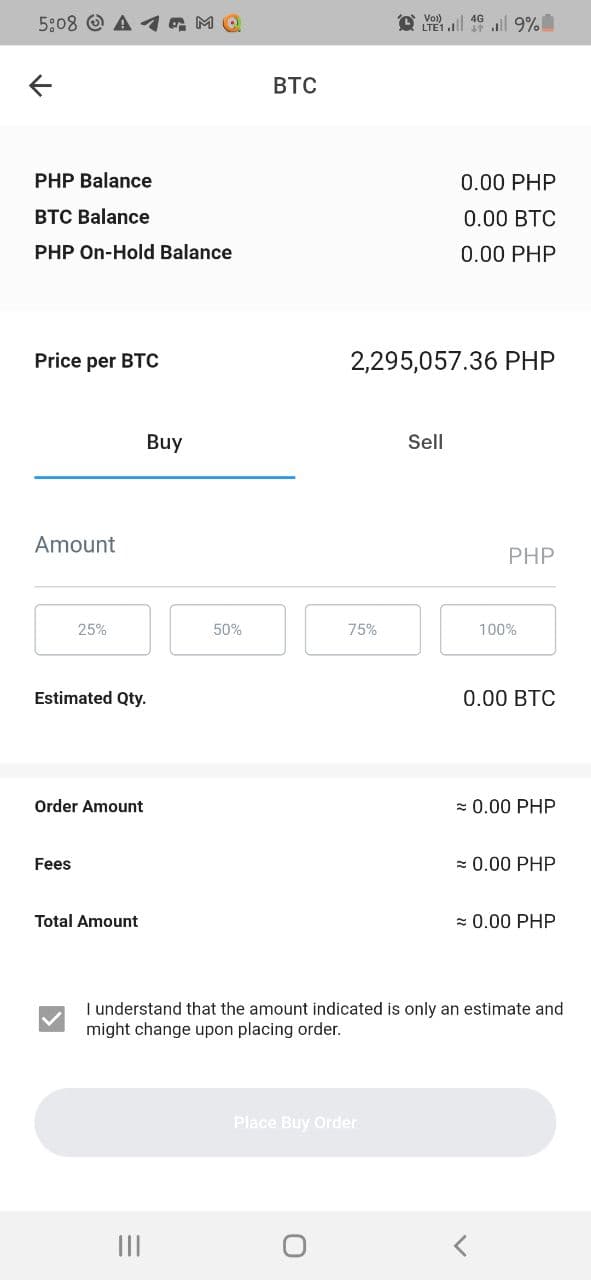The width and height of the screenshot is (591, 1280).
Task: Choose the 25% amount button
Action: point(92,630)
